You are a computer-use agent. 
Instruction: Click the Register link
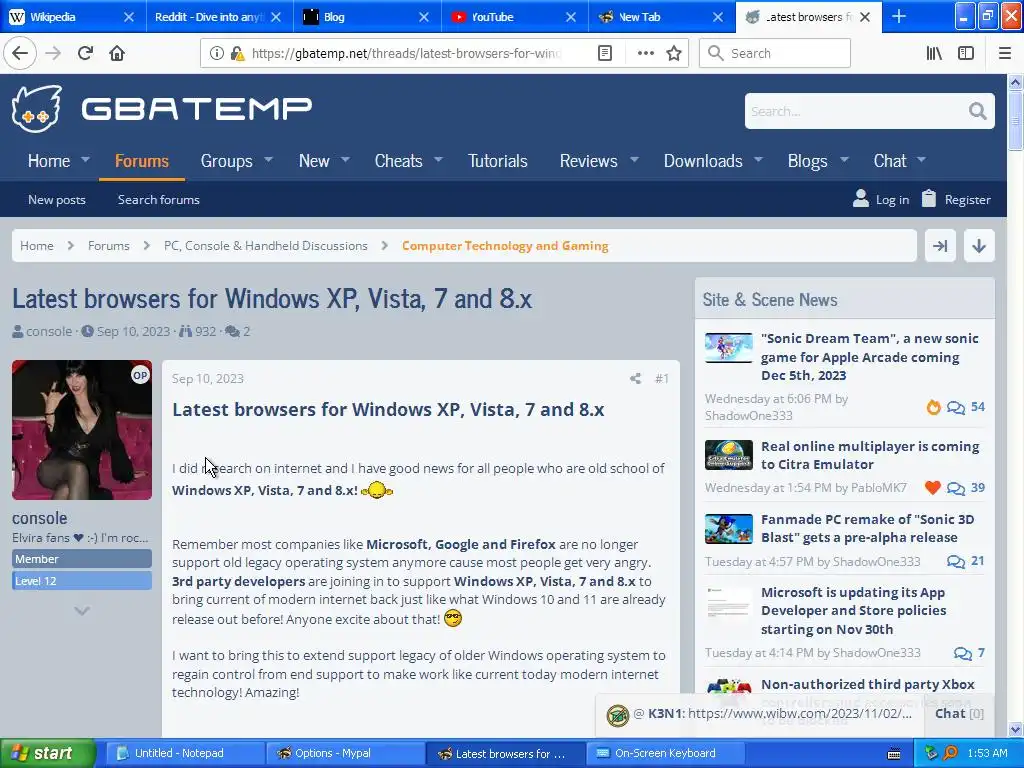[x=967, y=200]
